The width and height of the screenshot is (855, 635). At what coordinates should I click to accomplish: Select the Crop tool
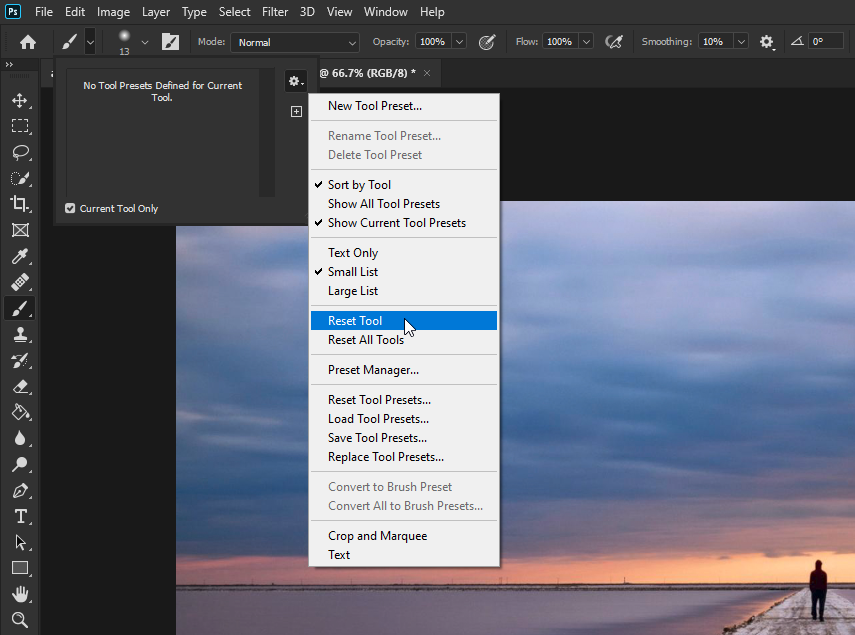coord(19,204)
